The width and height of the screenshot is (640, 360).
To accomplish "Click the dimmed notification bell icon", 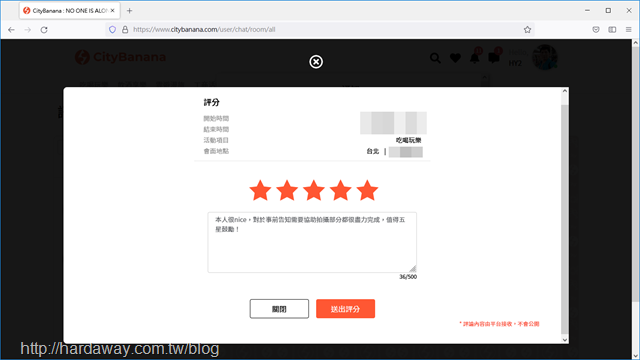I will coord(474,58).
